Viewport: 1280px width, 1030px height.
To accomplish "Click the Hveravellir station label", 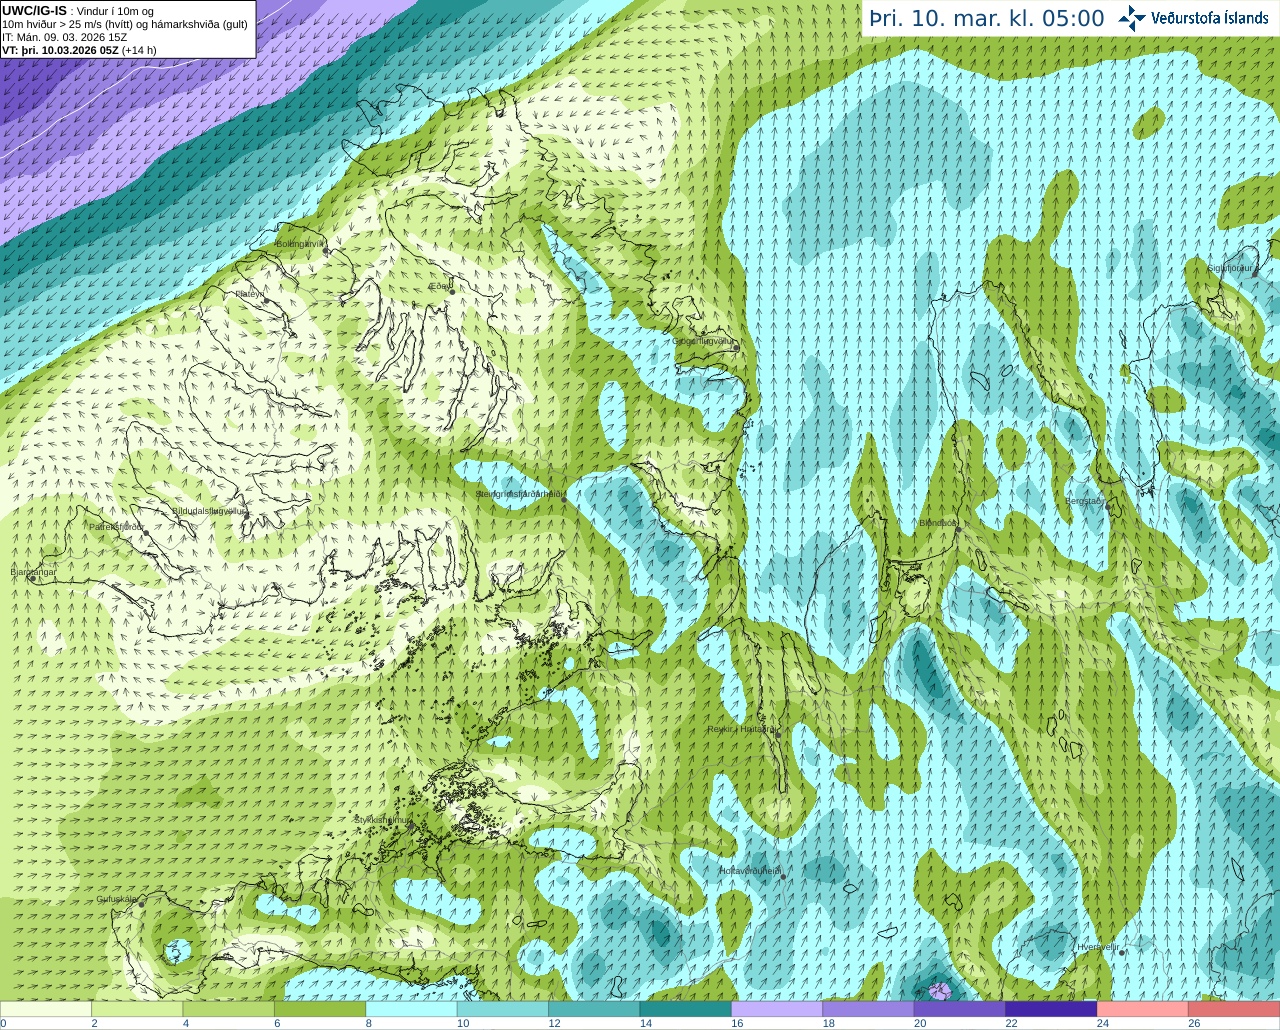I will (x=1097, y=946).
